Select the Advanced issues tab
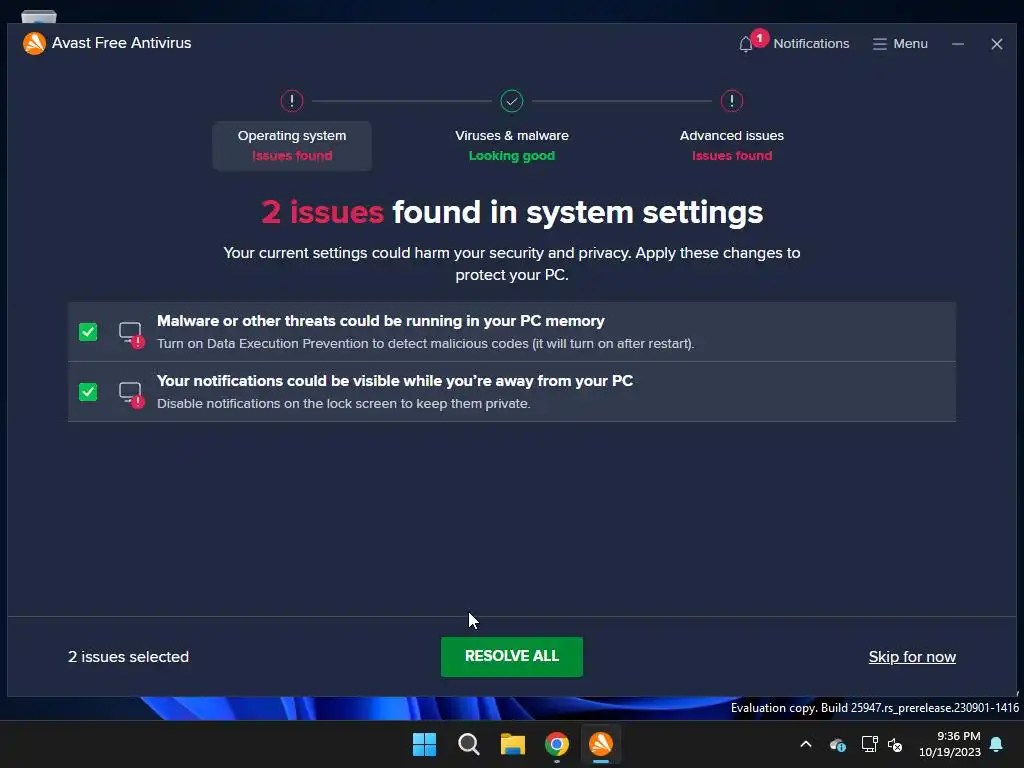The height and width of the screenshot is (768, 1024). pos(731,146)
